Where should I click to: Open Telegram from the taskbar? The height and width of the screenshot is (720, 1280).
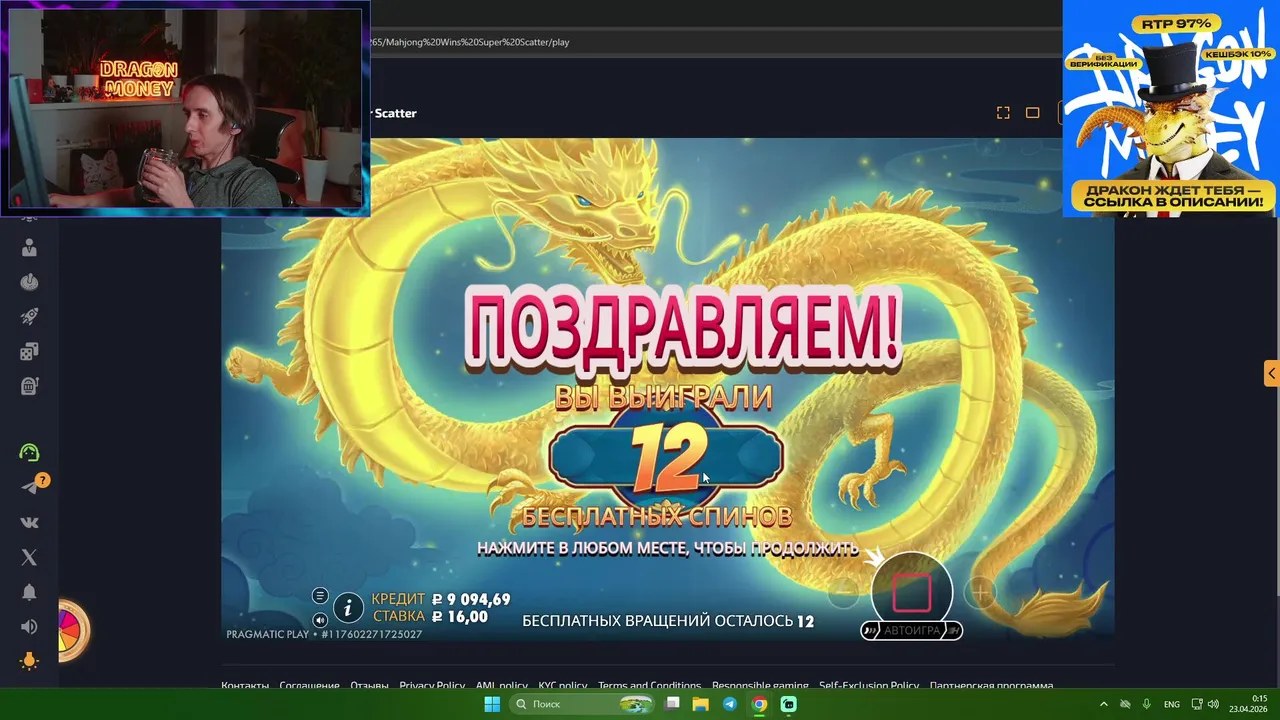(x=730, y=704)
